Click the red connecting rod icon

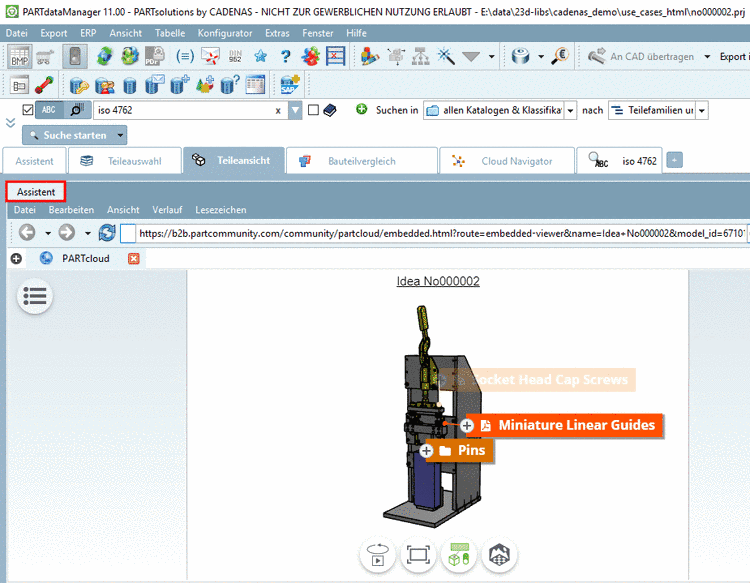(44, 85)
